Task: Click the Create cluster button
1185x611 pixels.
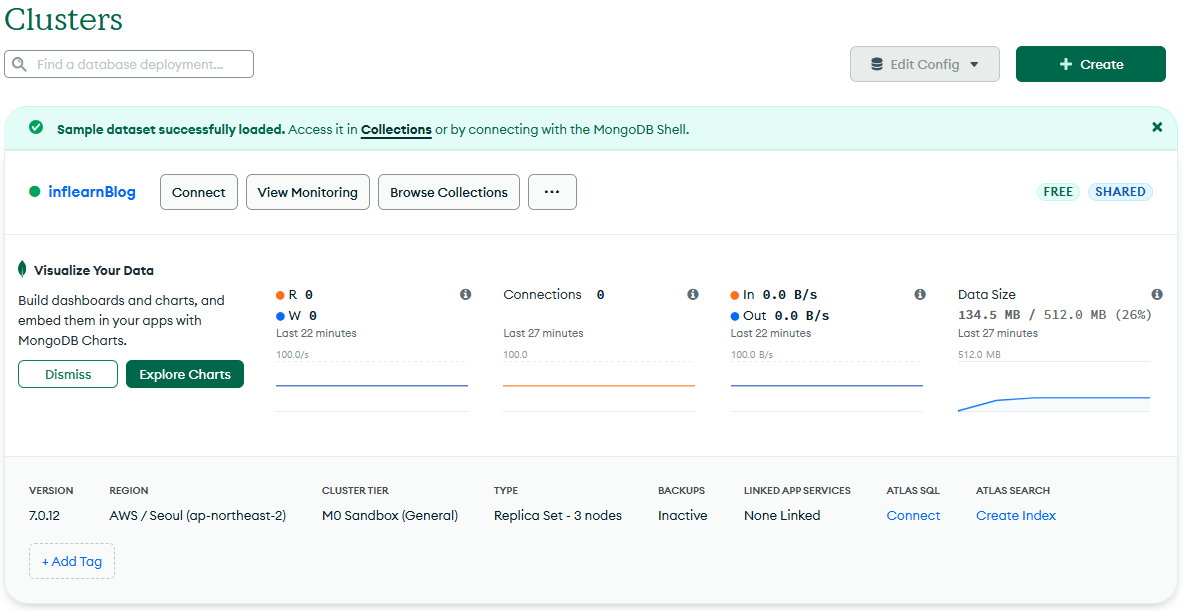Action: click(1091, 64)
